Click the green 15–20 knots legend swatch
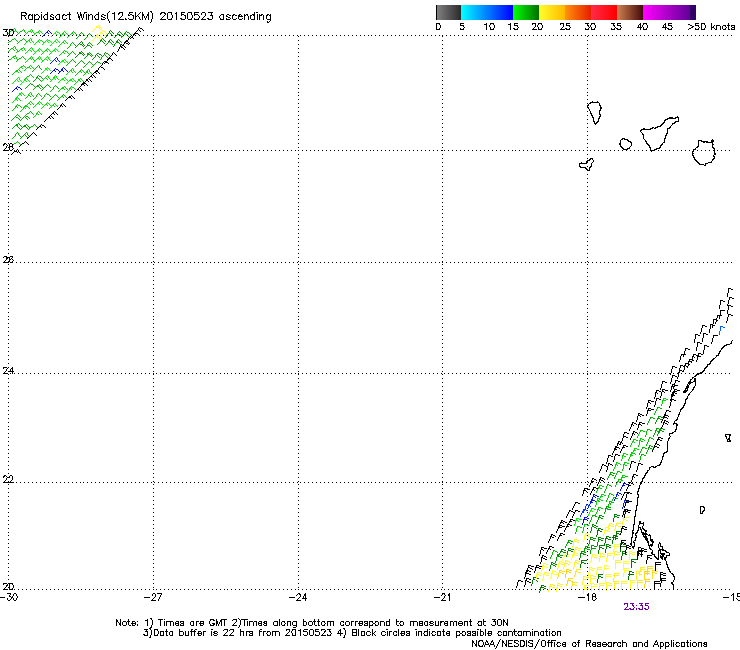740x650 pixels. pyautogui.click(x=526, y=12)
